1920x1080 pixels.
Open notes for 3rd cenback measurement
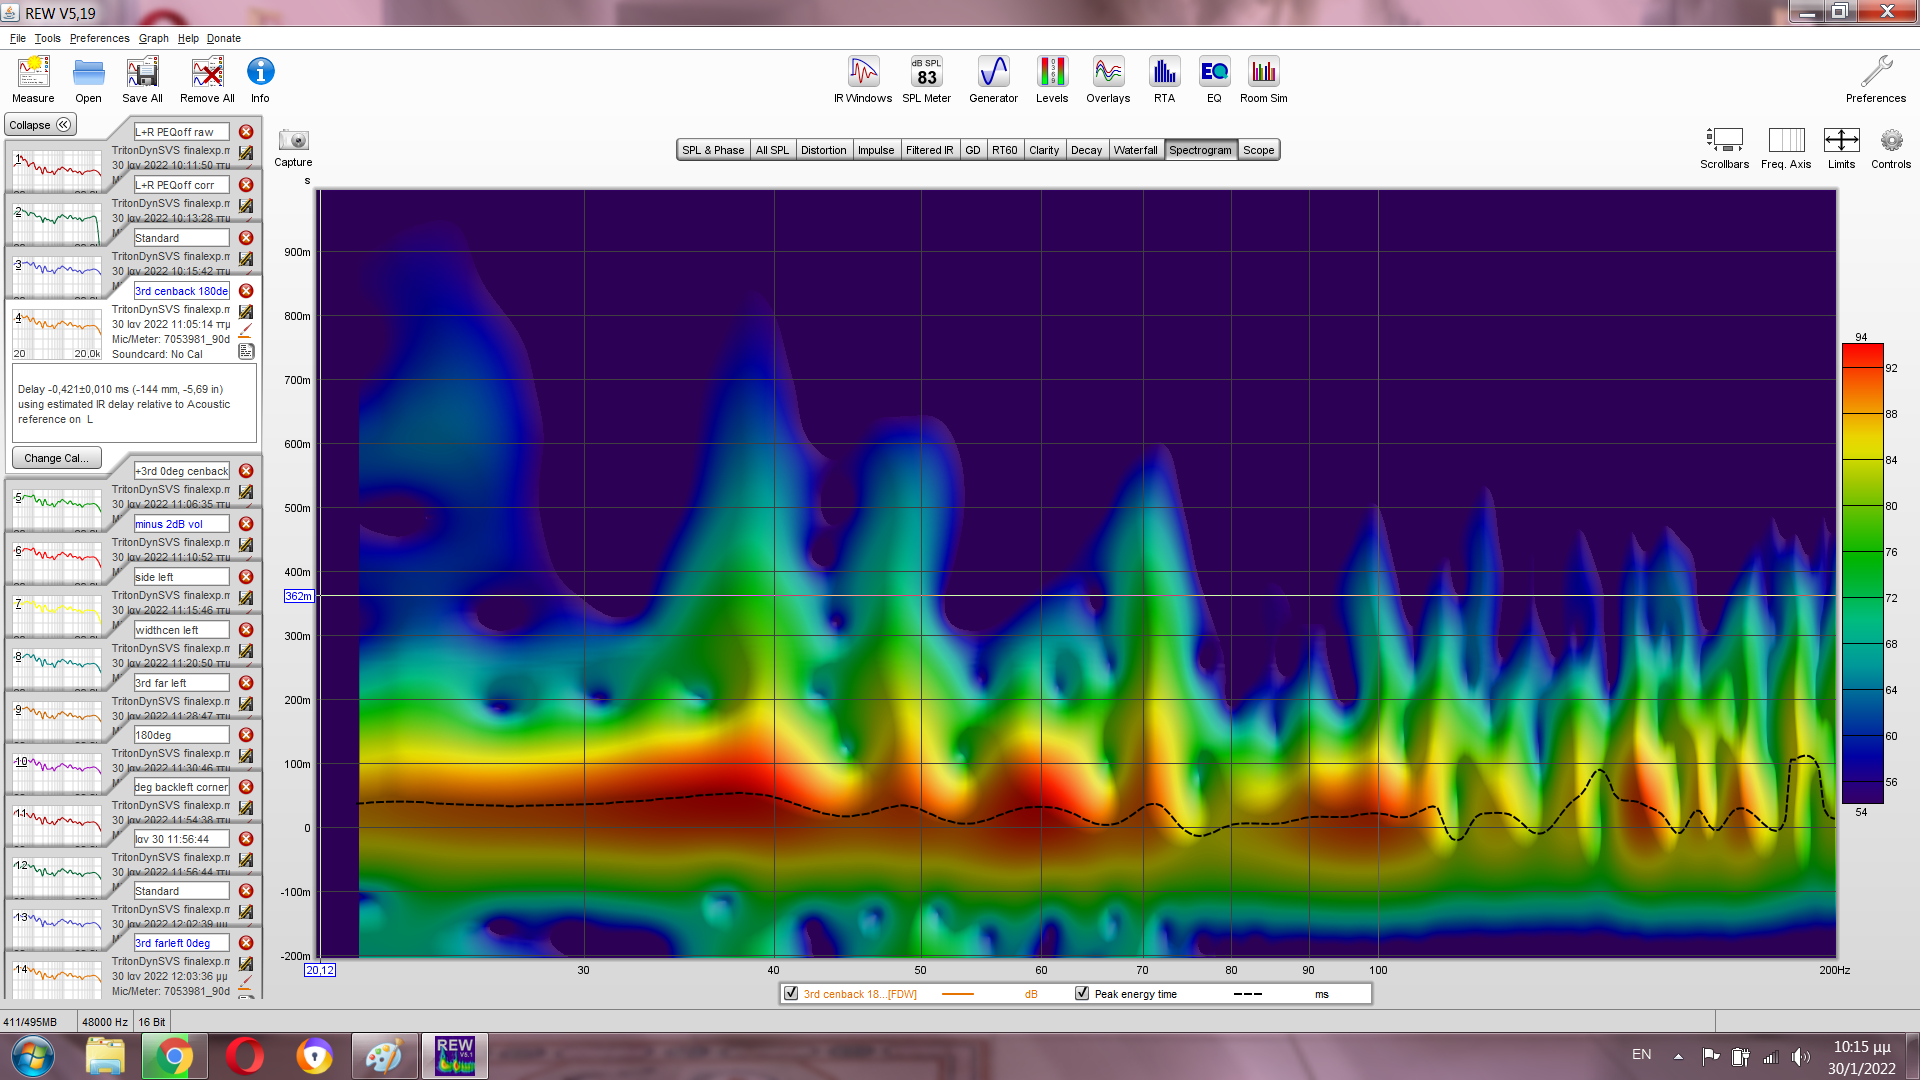pyautogui.click(x=246, y=351)
